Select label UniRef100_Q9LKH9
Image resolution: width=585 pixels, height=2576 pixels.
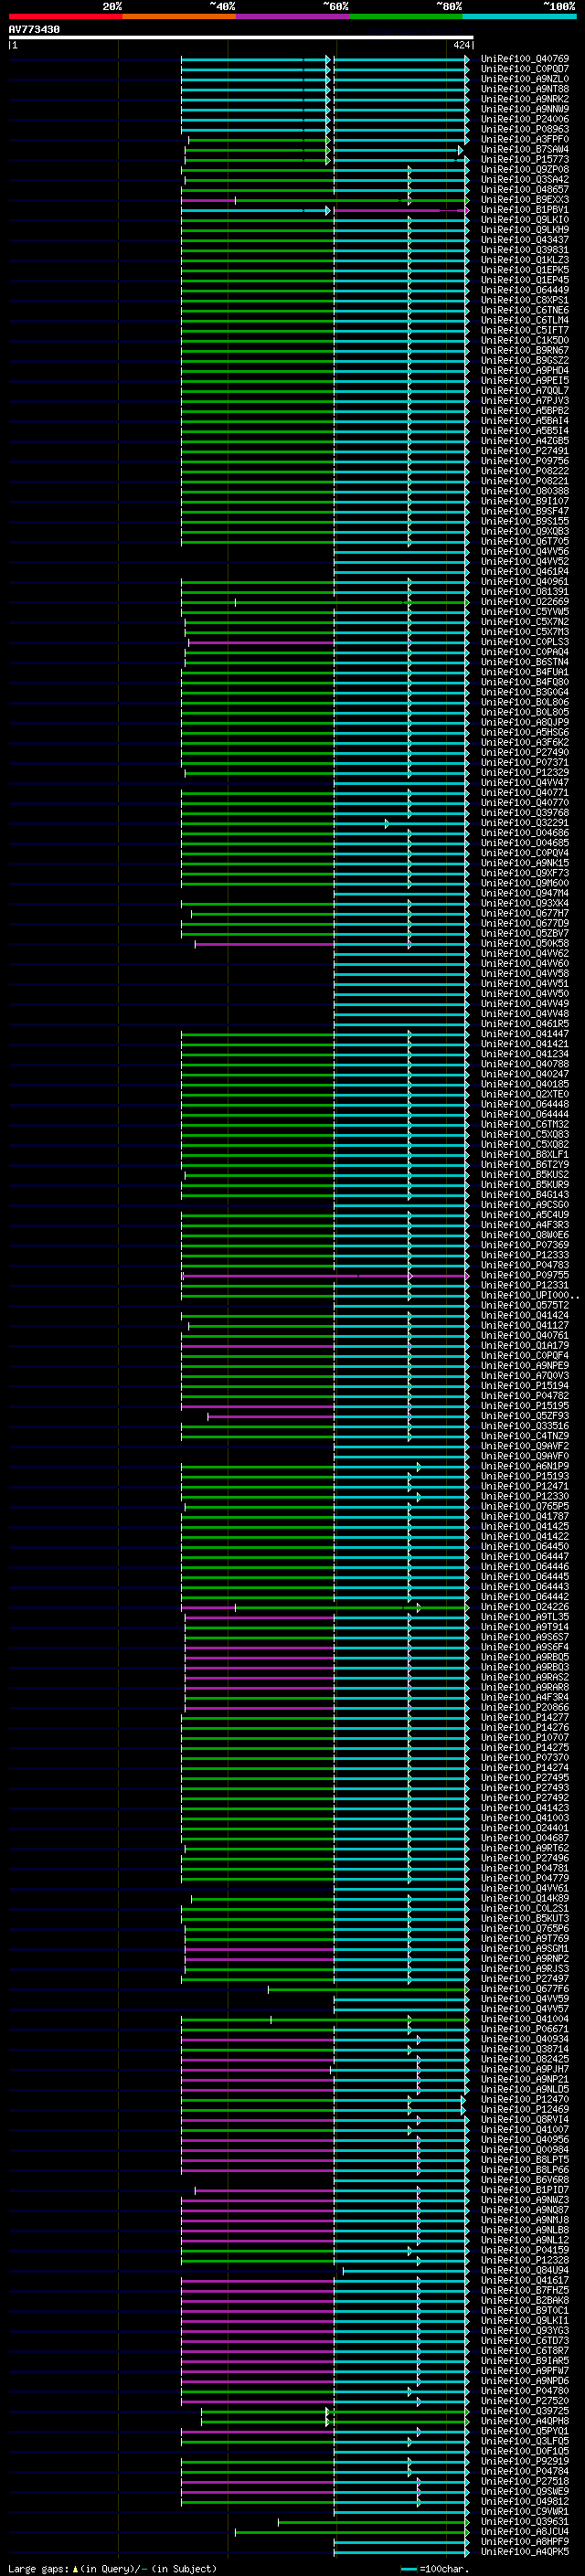(525, 230)
